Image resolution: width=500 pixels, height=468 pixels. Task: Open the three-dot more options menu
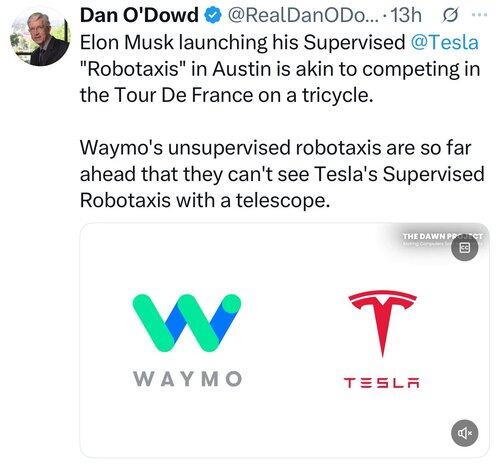point(480,15)
